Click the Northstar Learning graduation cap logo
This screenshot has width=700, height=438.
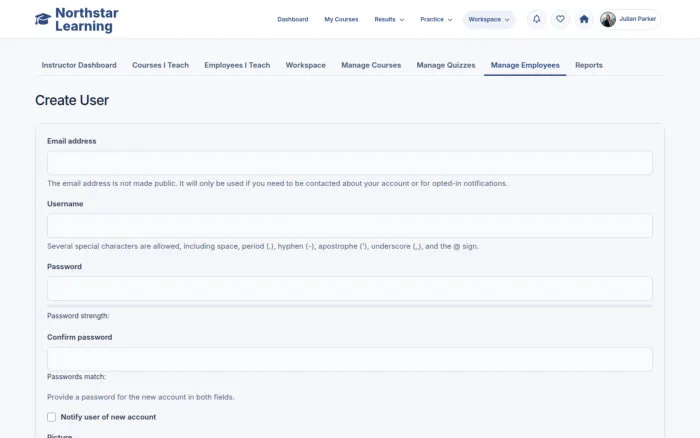click(43, 19)
